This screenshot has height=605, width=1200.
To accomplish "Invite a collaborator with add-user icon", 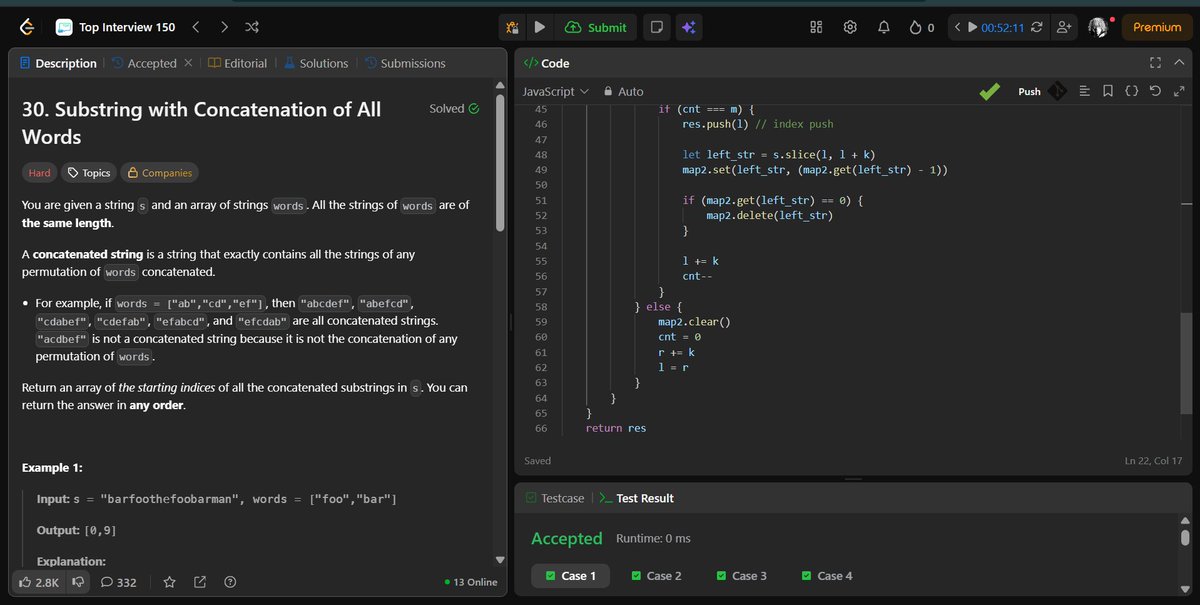I will (1063, 28).
